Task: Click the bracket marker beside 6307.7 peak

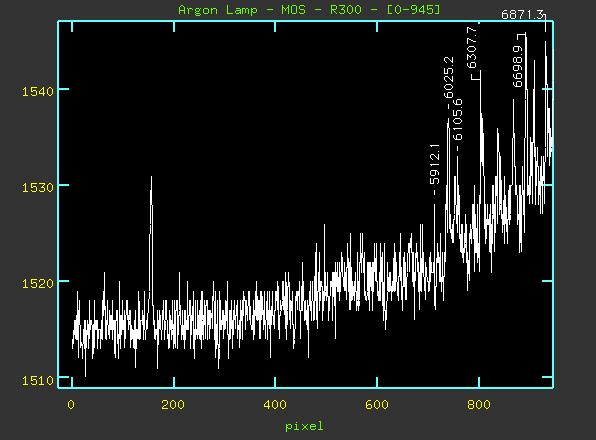Action: pos(476,77)
